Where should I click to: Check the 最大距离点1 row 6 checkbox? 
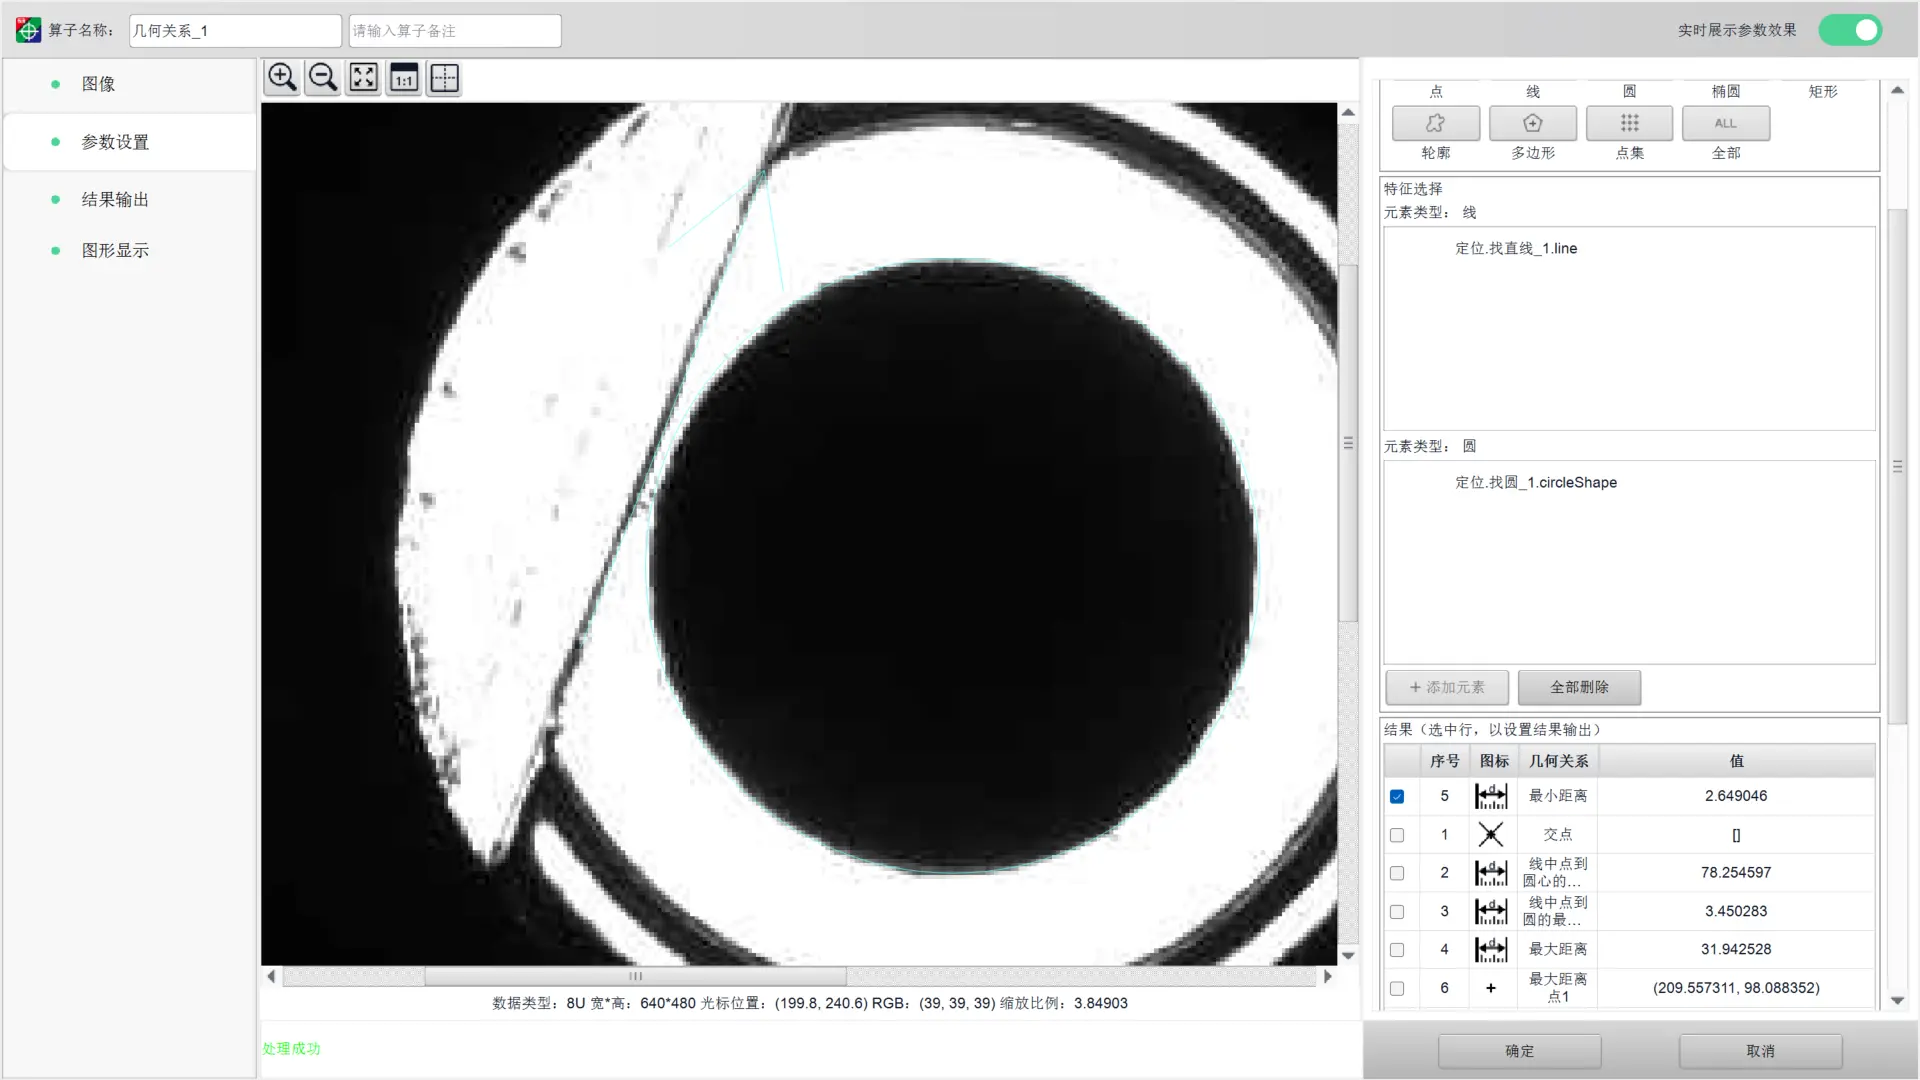click(x=1397, y=988)
